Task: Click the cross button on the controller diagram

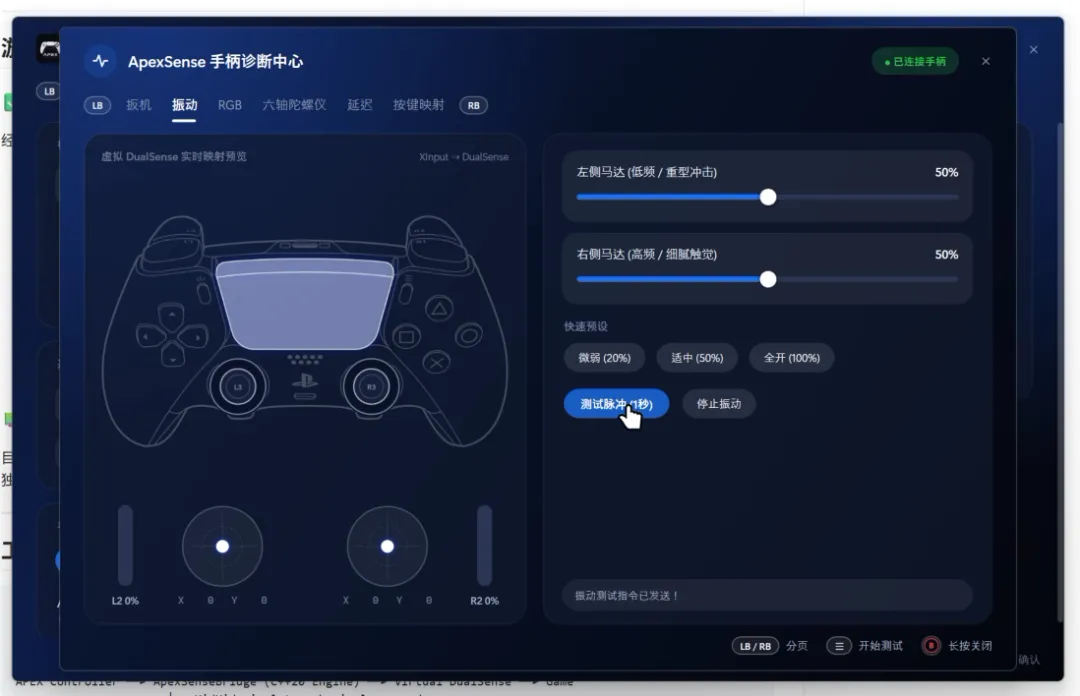Action: tap(437, 362)
